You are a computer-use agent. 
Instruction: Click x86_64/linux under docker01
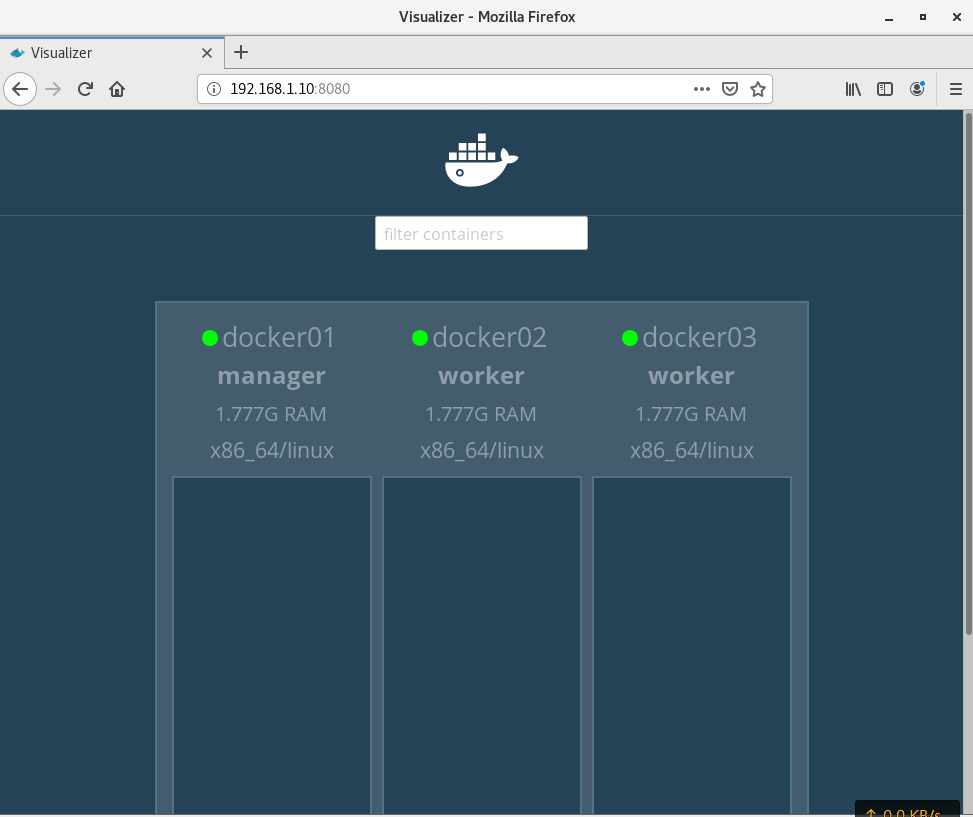(x=272, y=450)
